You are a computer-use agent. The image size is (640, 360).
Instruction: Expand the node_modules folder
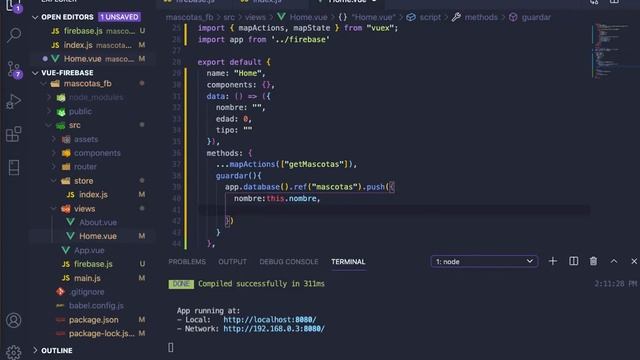(x=96, y=98)
